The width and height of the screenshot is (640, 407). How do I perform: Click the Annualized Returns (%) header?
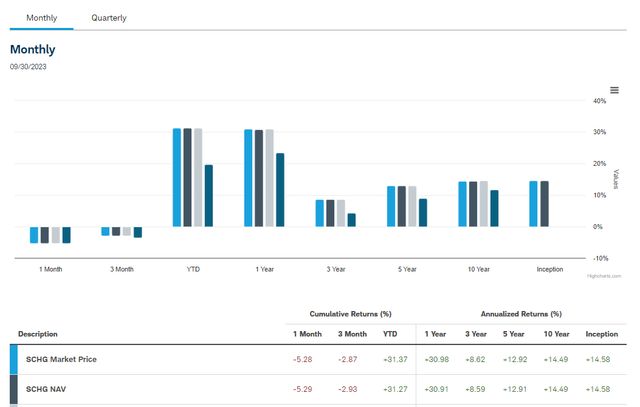521,313
